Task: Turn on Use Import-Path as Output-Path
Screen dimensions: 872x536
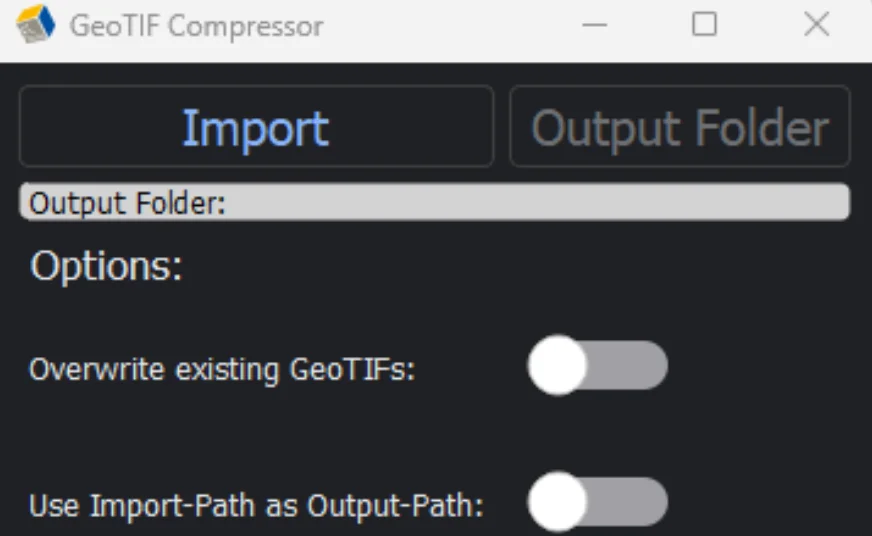Action: pos(597,502)
